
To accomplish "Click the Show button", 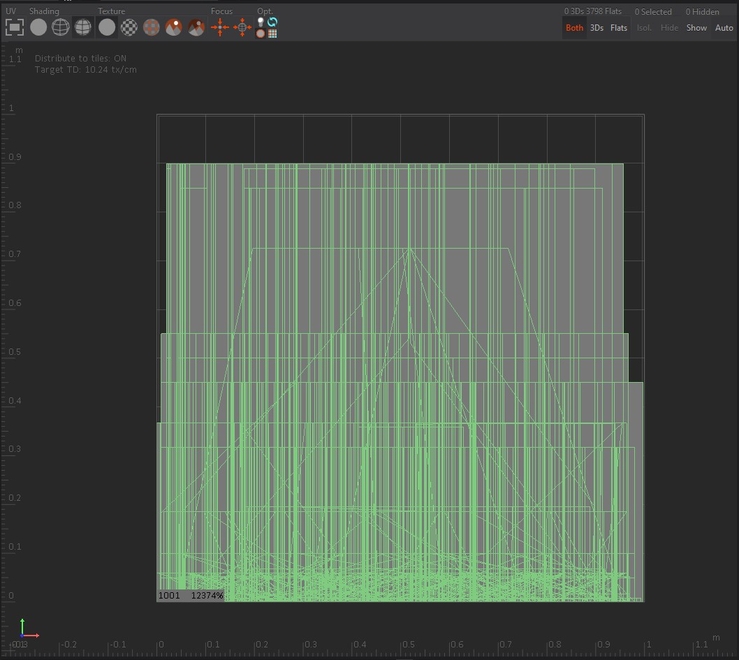I will [x=696, y=28].
